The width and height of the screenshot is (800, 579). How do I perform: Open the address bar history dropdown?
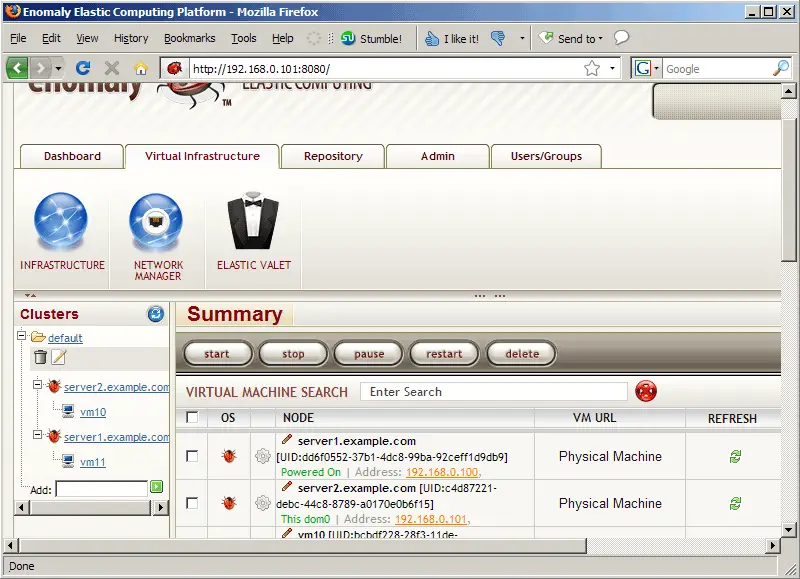[x=612, y=68]
